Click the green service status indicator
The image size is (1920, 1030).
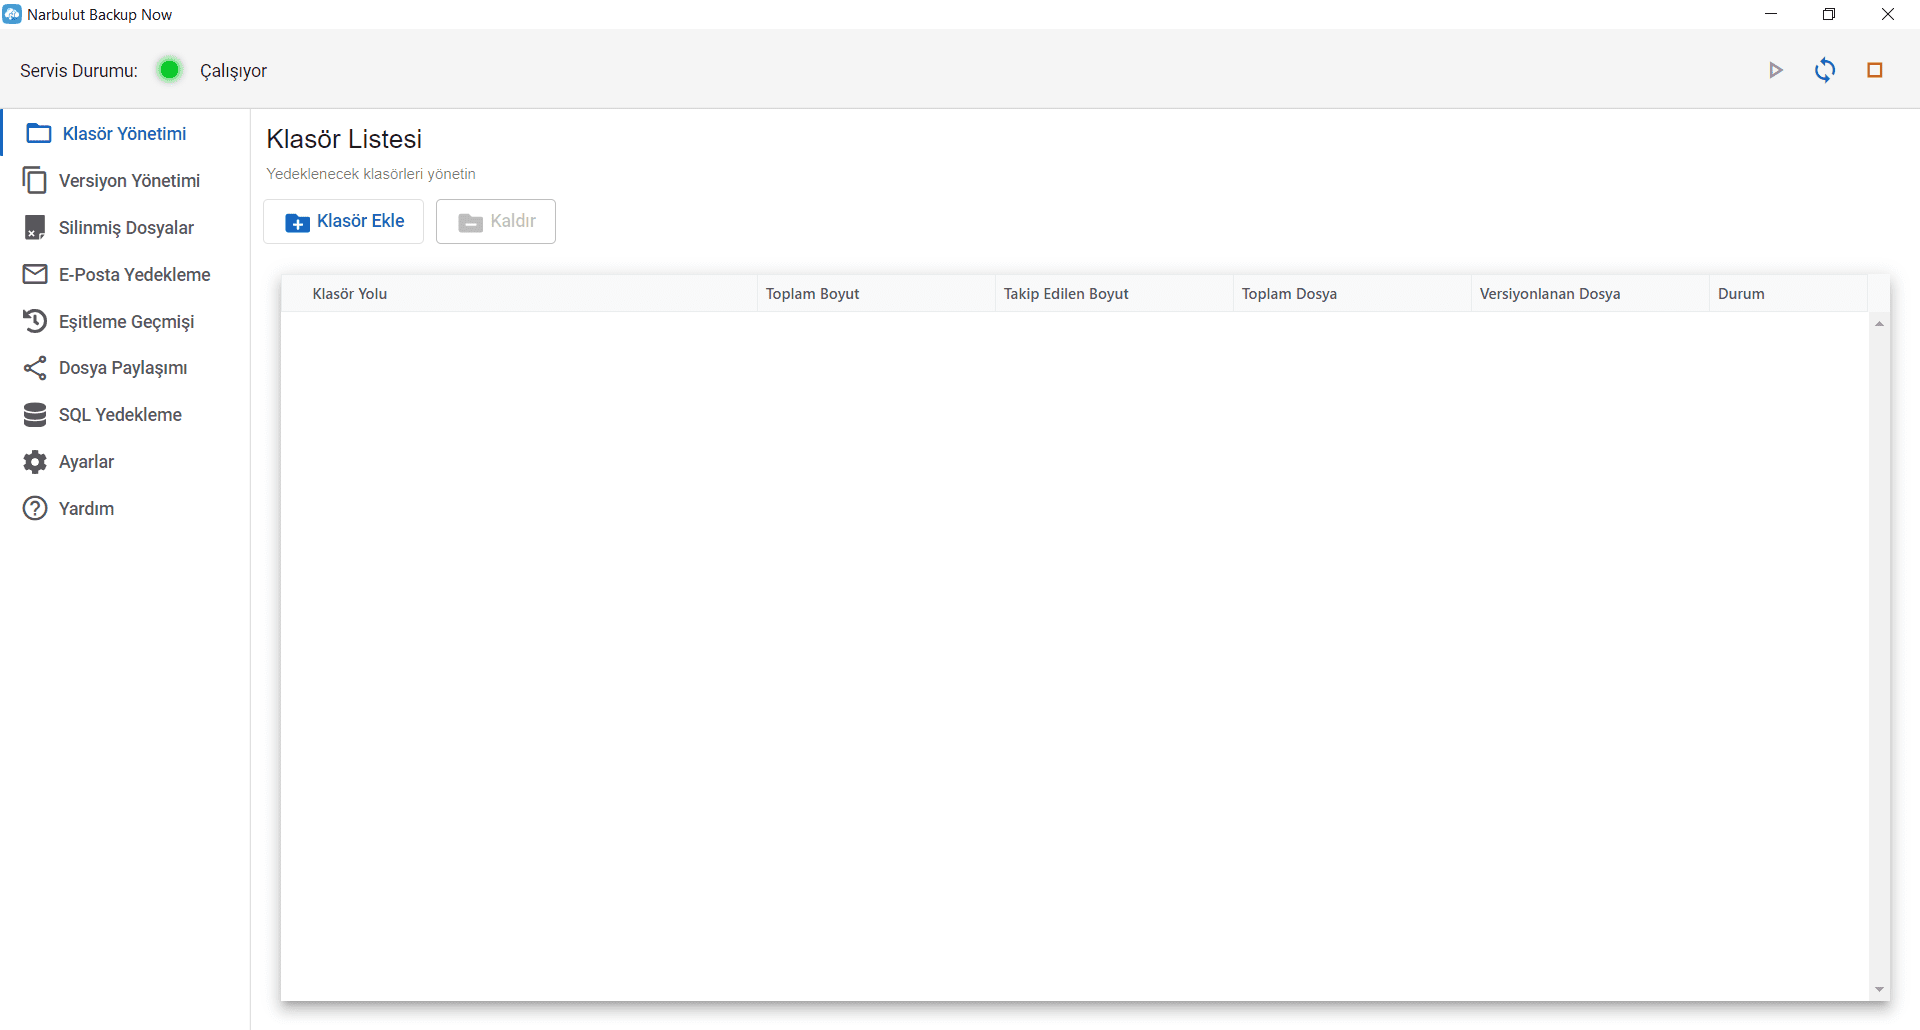169,70
